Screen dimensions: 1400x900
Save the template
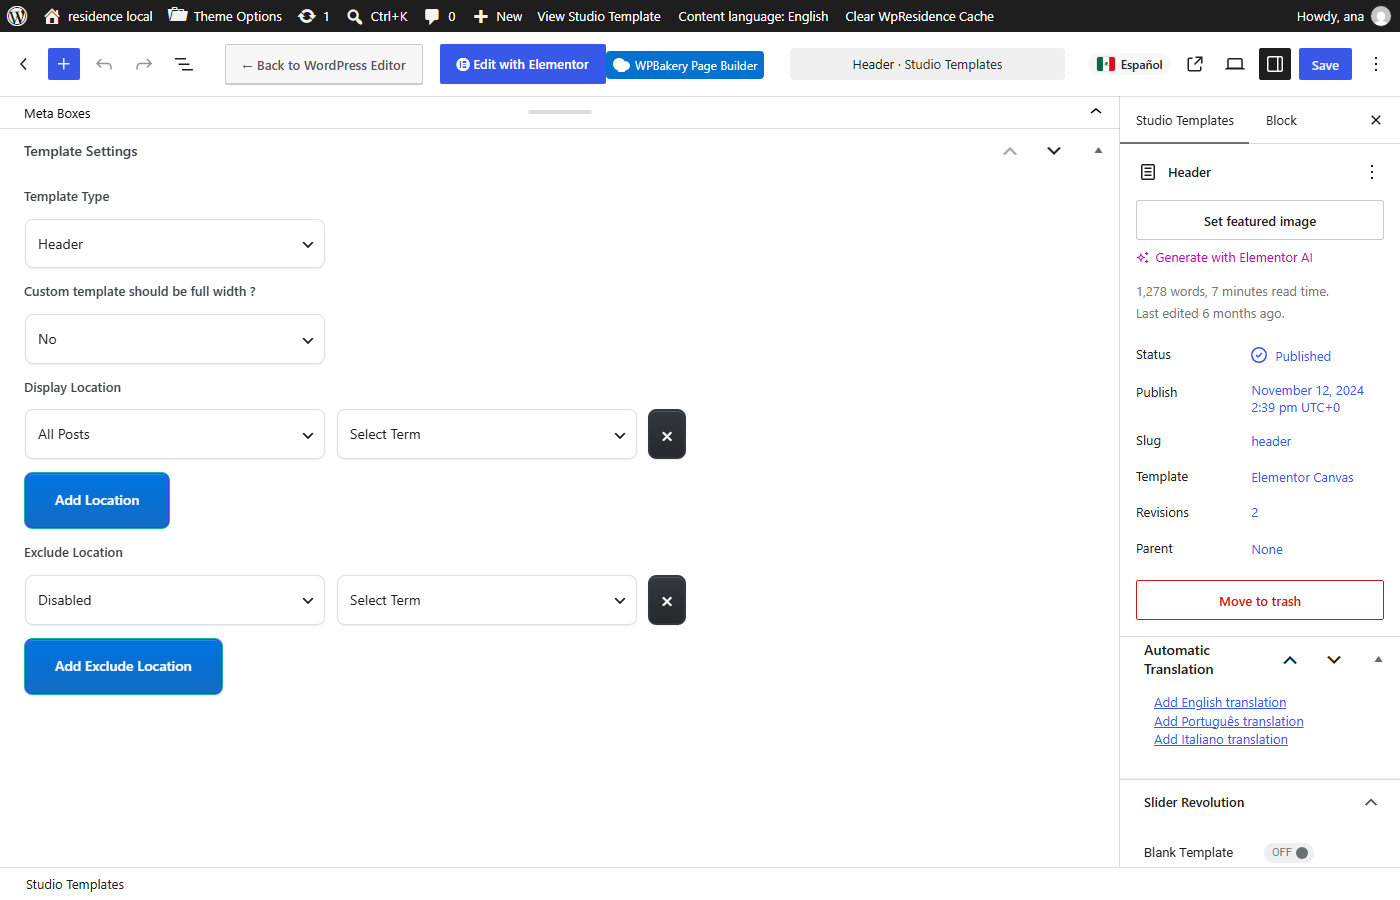(1325, 65)
